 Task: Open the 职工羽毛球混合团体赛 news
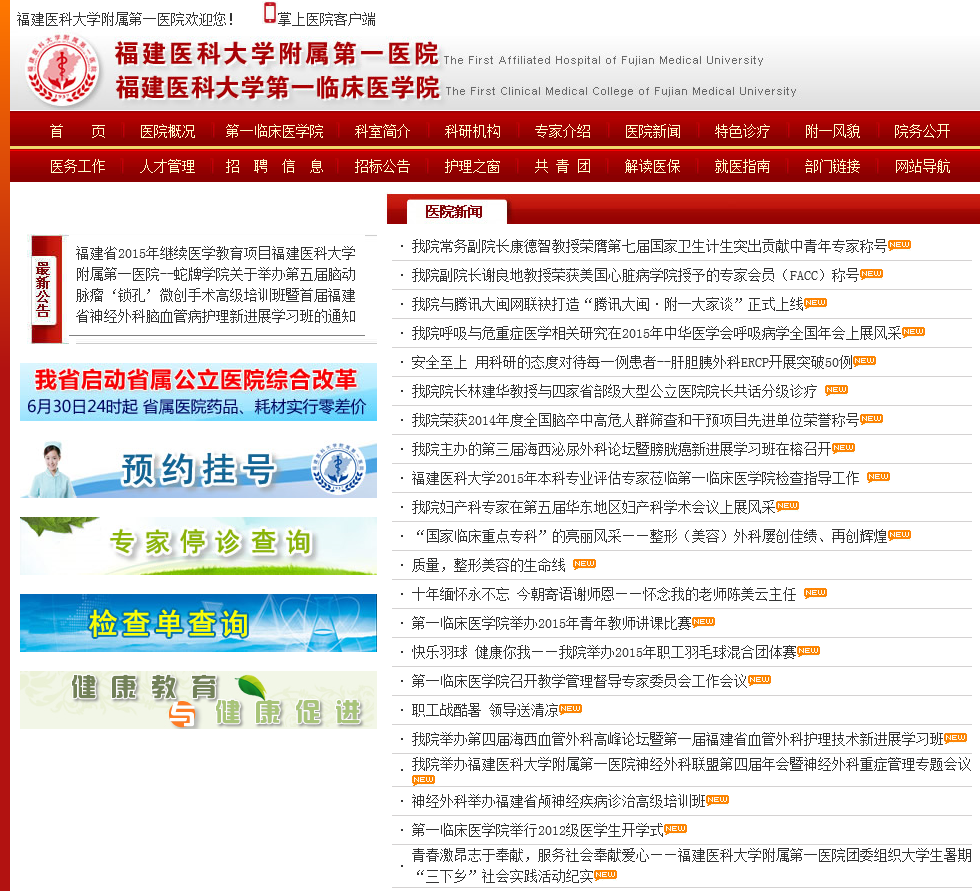coord(604,652)
